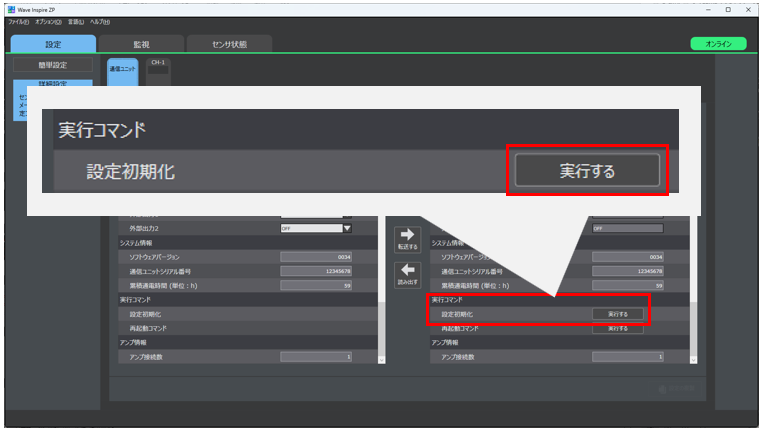Click 実行する for 再起動コマンド
Viewport: 759px width, 429px height.
618,328
